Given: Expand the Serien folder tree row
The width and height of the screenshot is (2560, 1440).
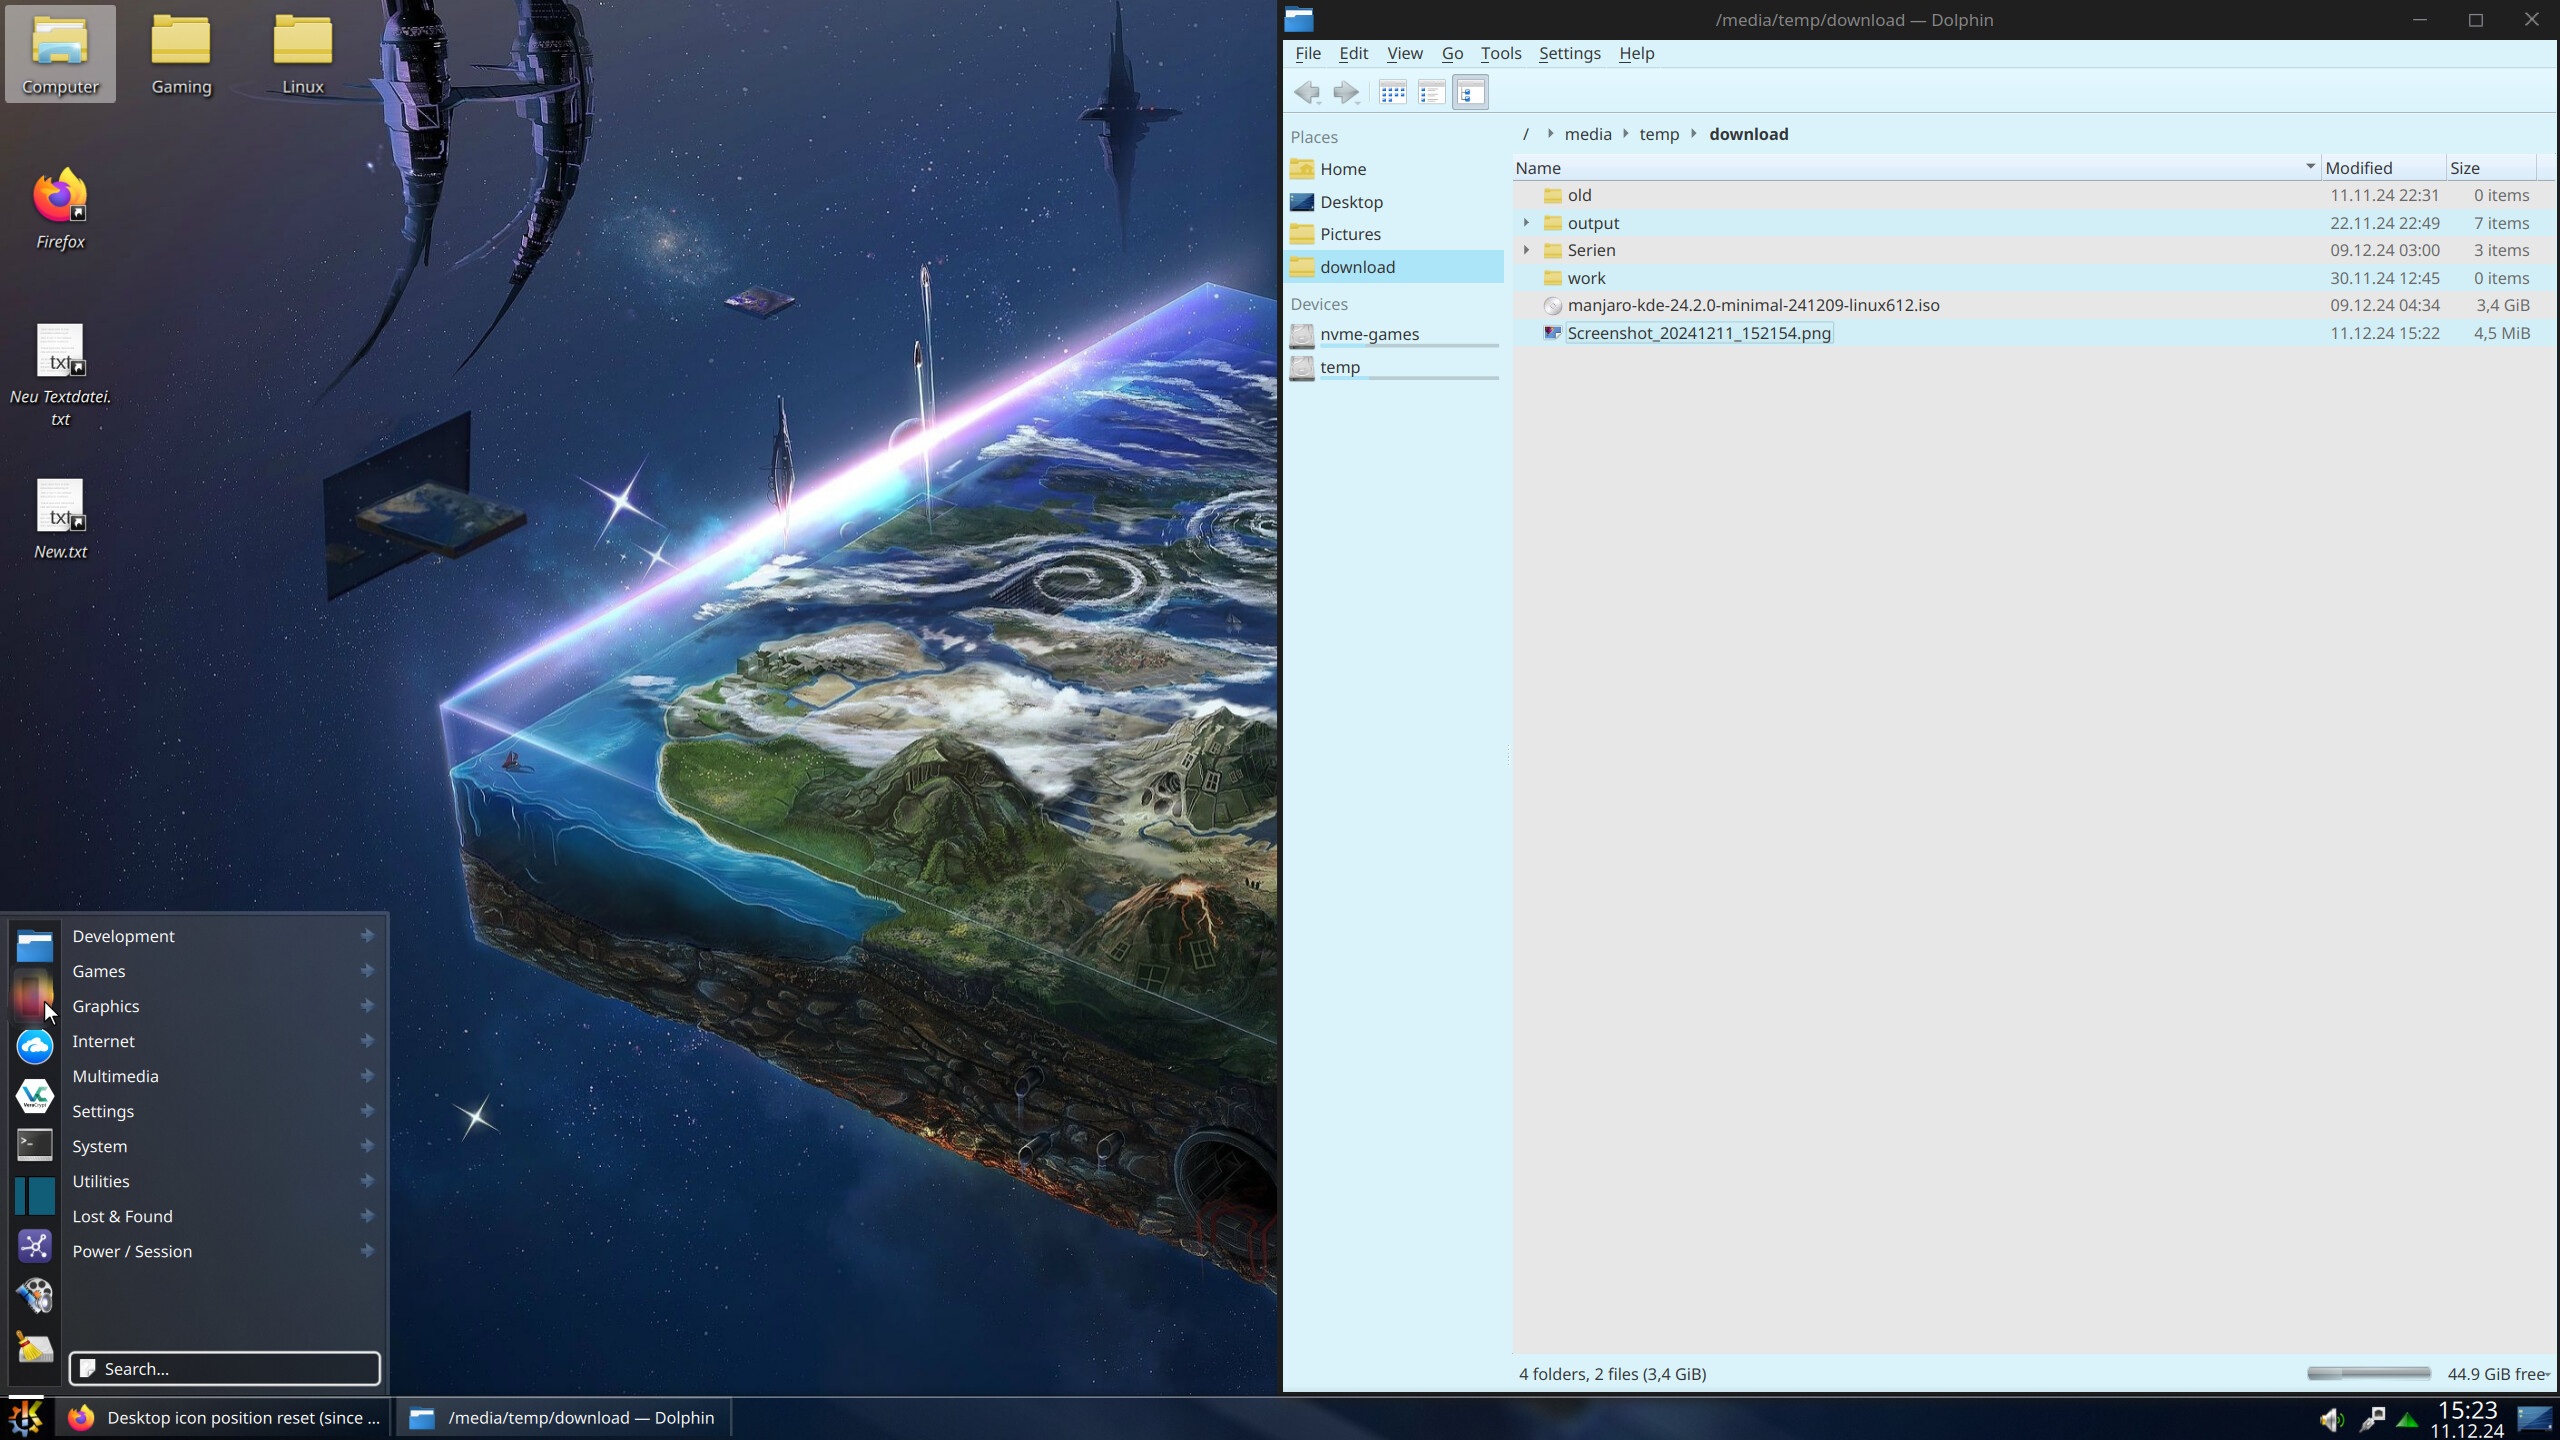Looking at the screenshot, I should tap(1526, 250).
